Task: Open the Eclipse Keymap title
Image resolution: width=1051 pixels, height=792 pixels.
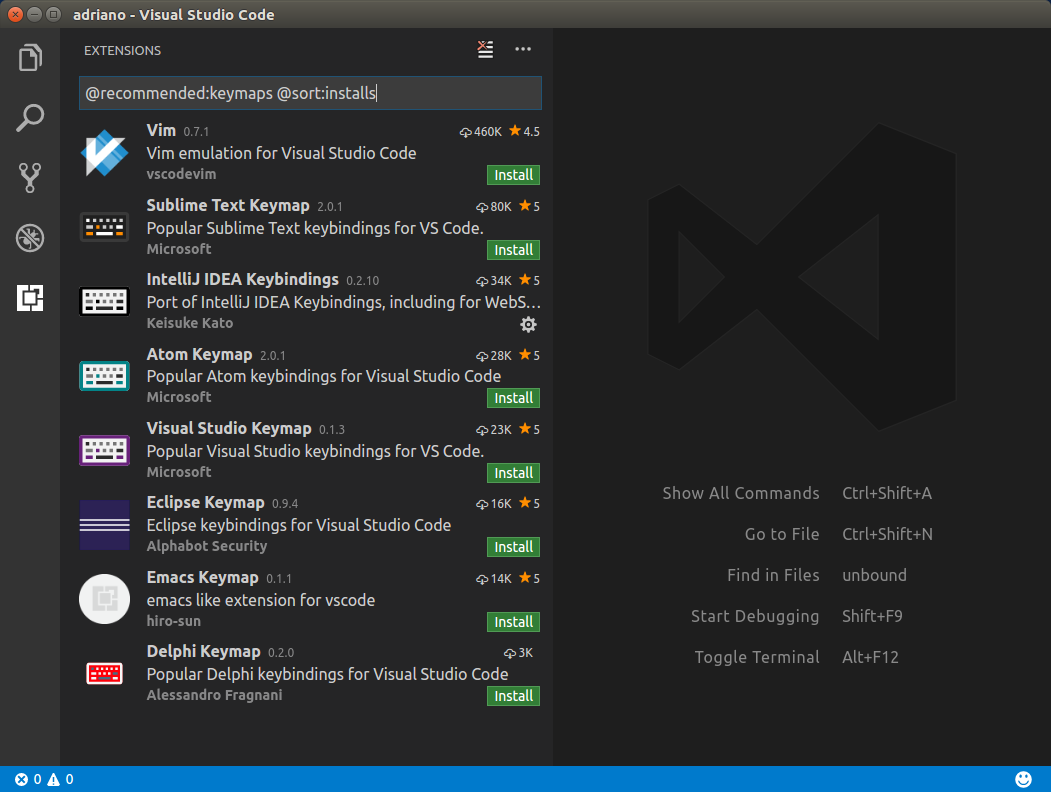Action: tap(205, 503)
